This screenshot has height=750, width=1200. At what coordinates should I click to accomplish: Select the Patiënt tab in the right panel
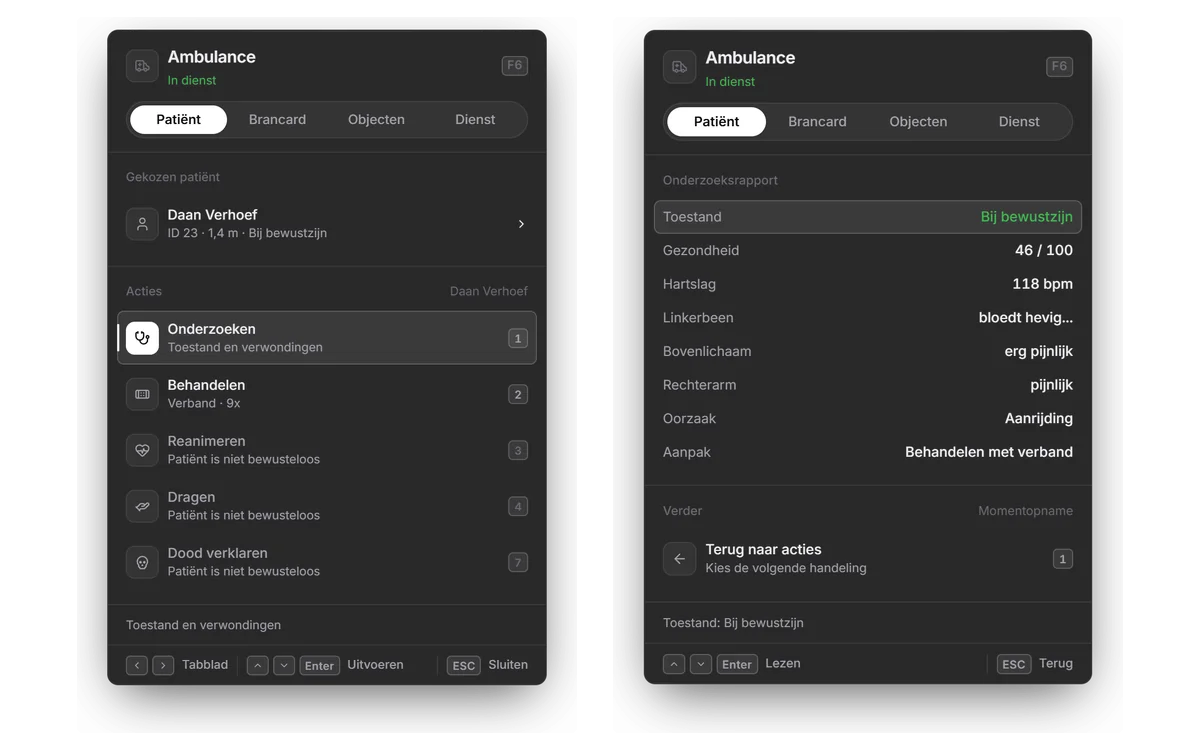(x=716, y=121)
